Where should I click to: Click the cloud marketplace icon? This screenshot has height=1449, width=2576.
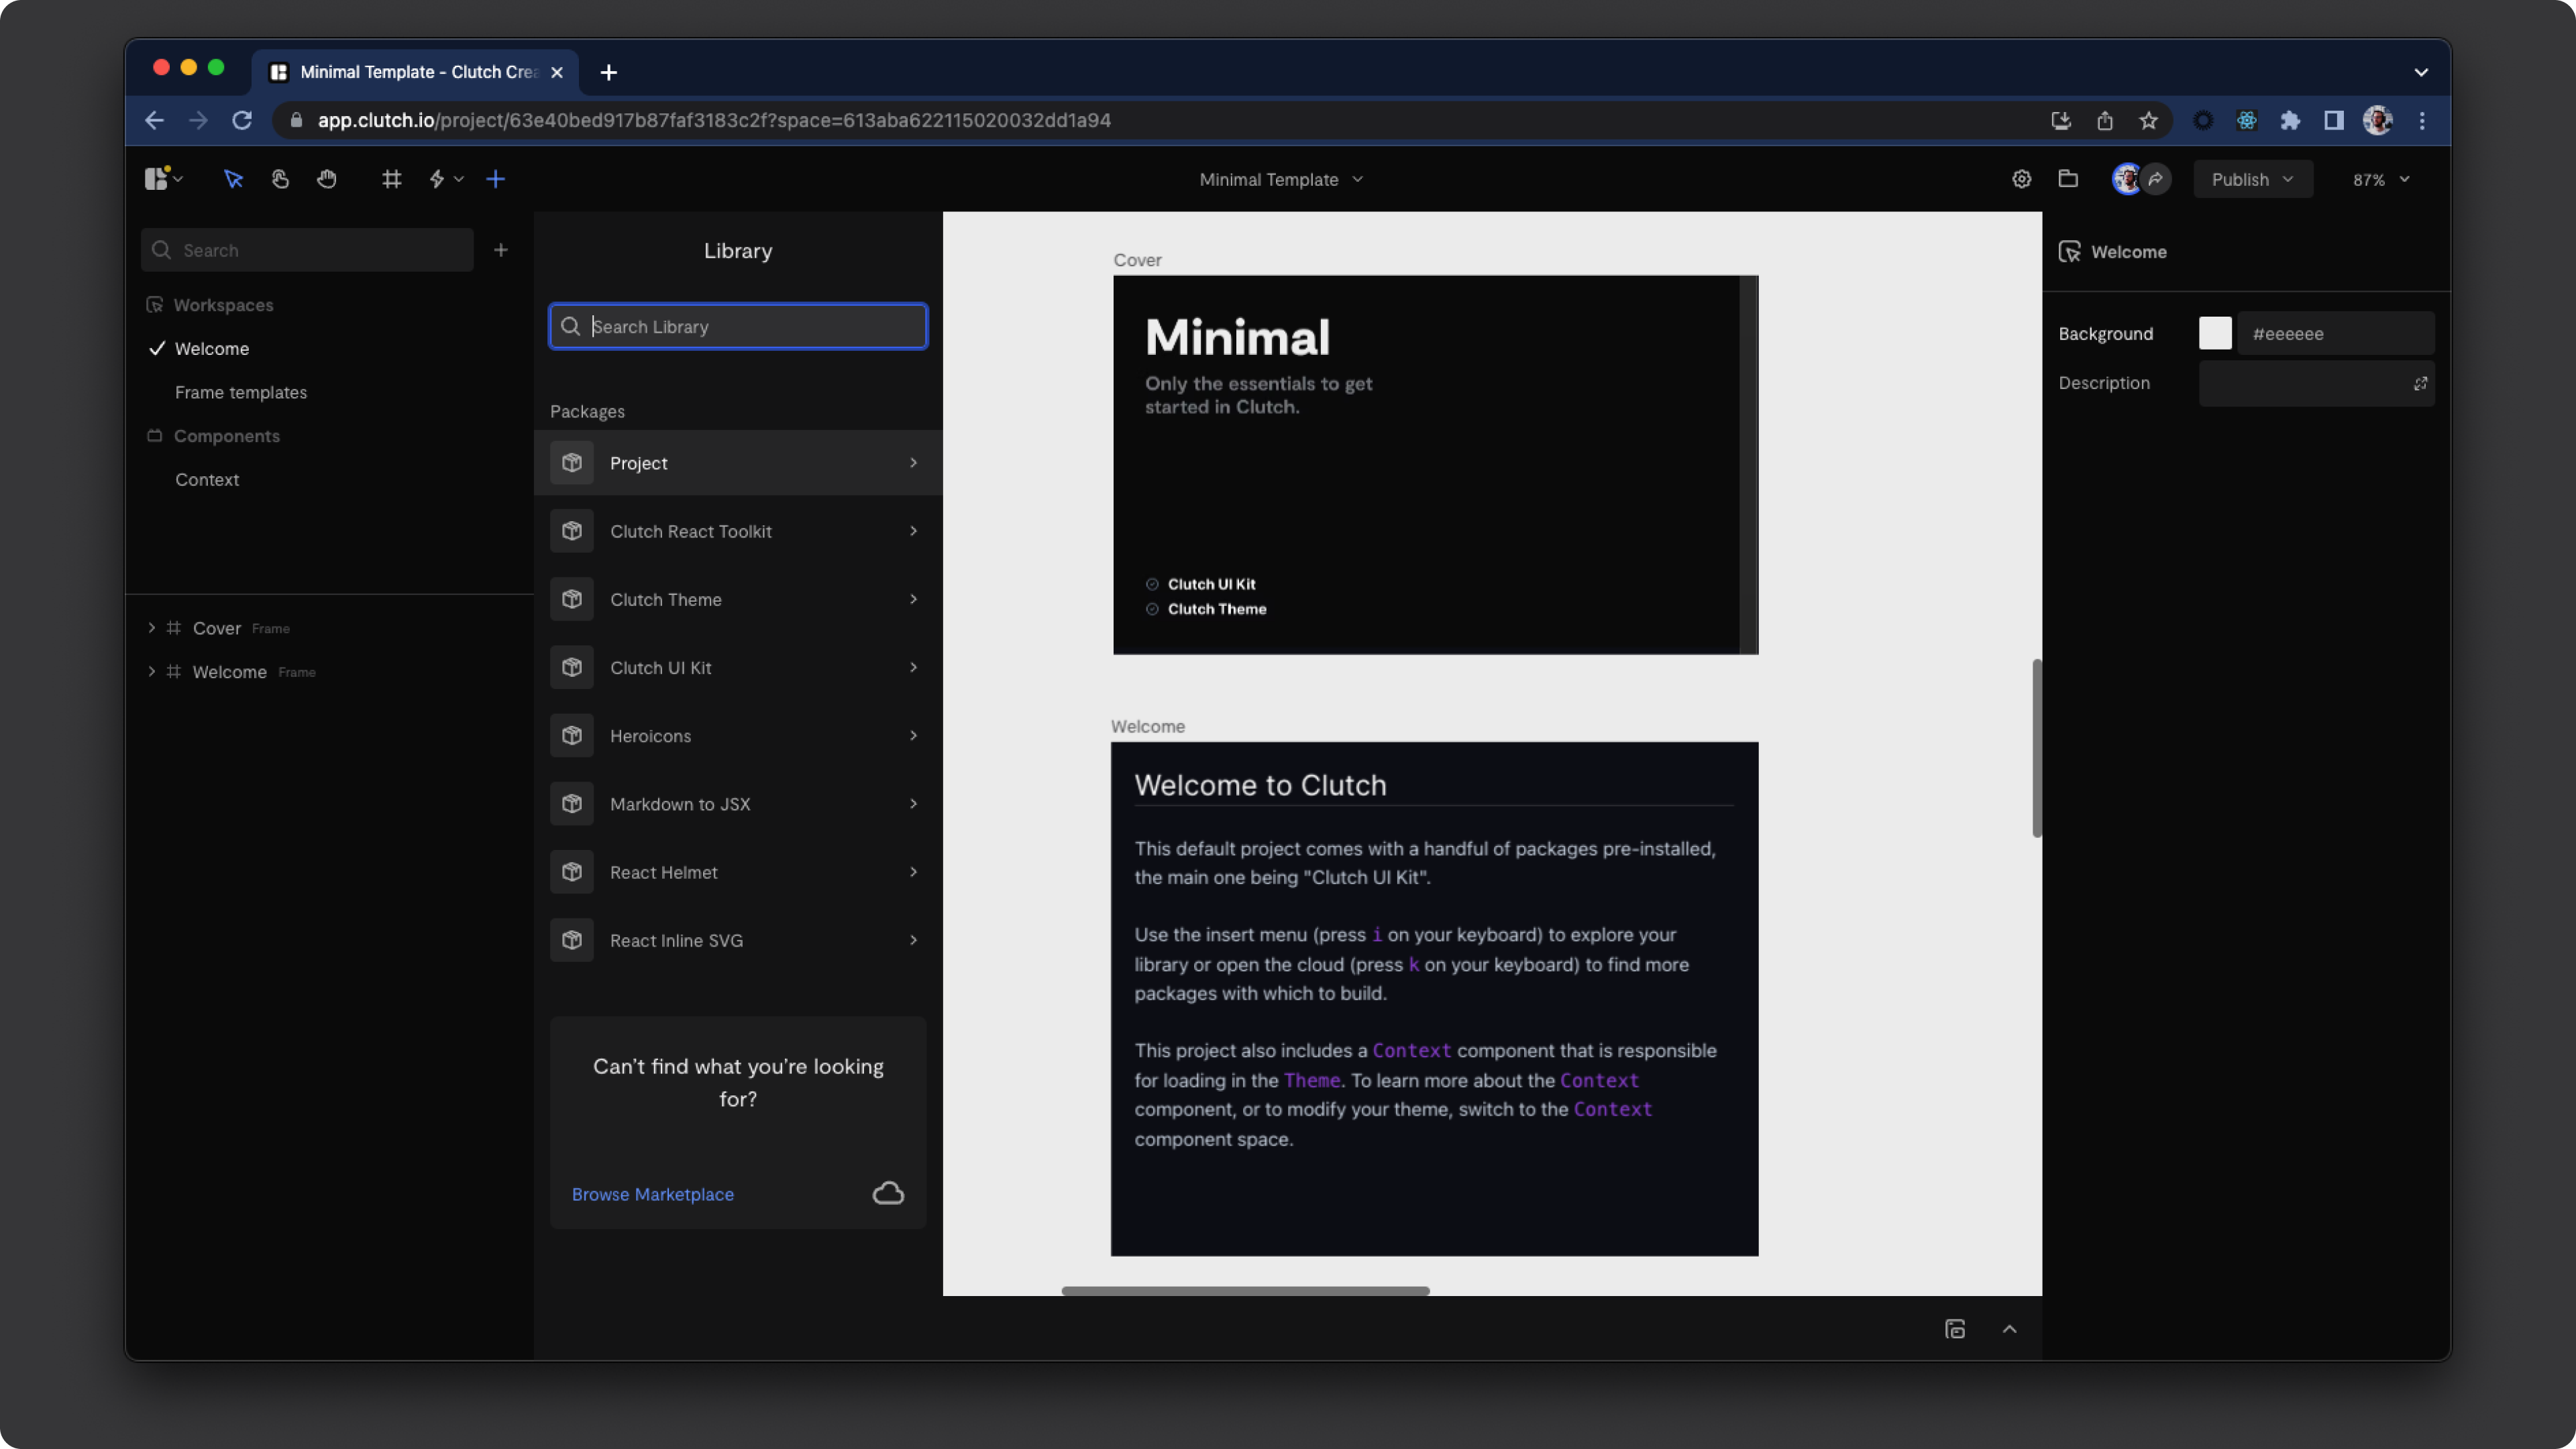pyautogui.click(x=888, y=1193)
